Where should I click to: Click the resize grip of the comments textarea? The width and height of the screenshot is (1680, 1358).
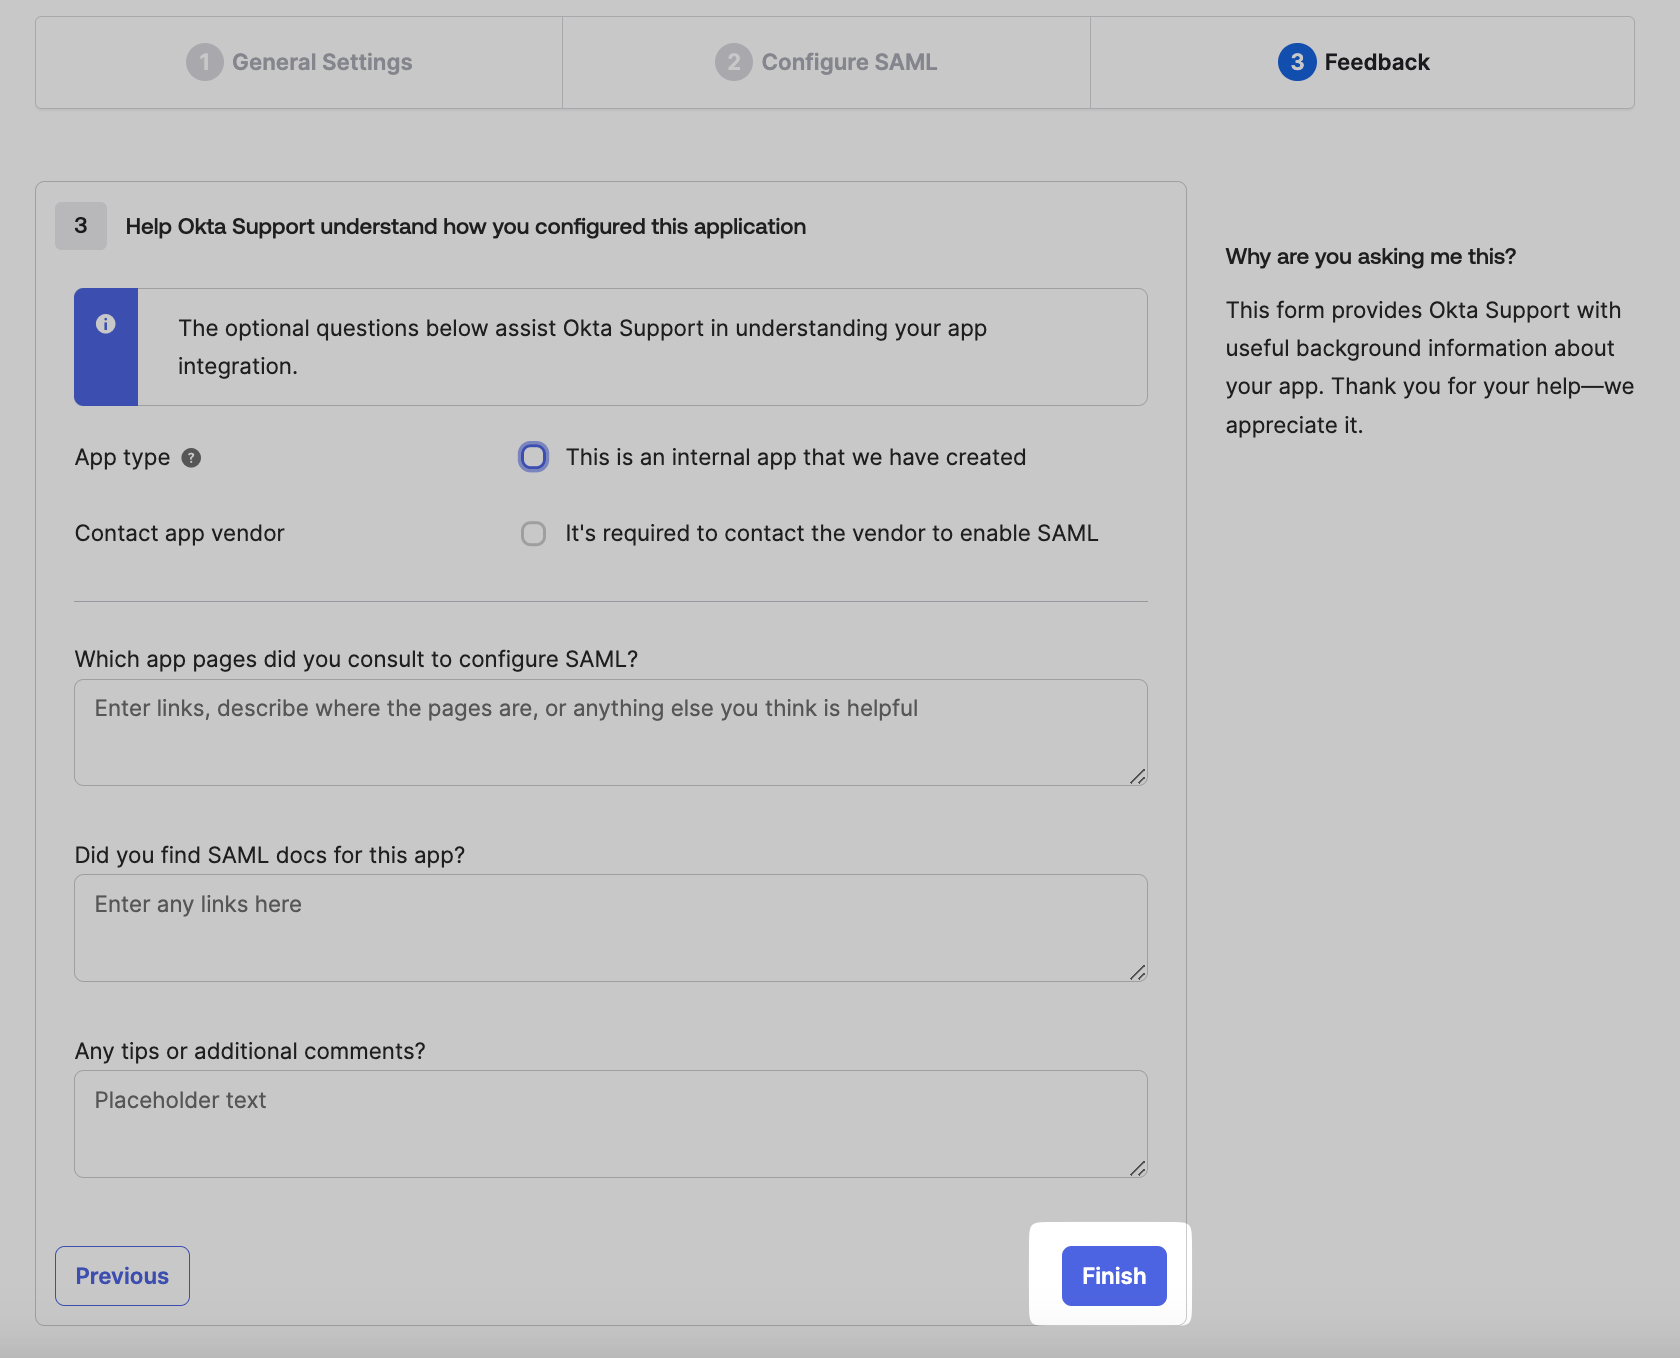click(1136, 1166)
